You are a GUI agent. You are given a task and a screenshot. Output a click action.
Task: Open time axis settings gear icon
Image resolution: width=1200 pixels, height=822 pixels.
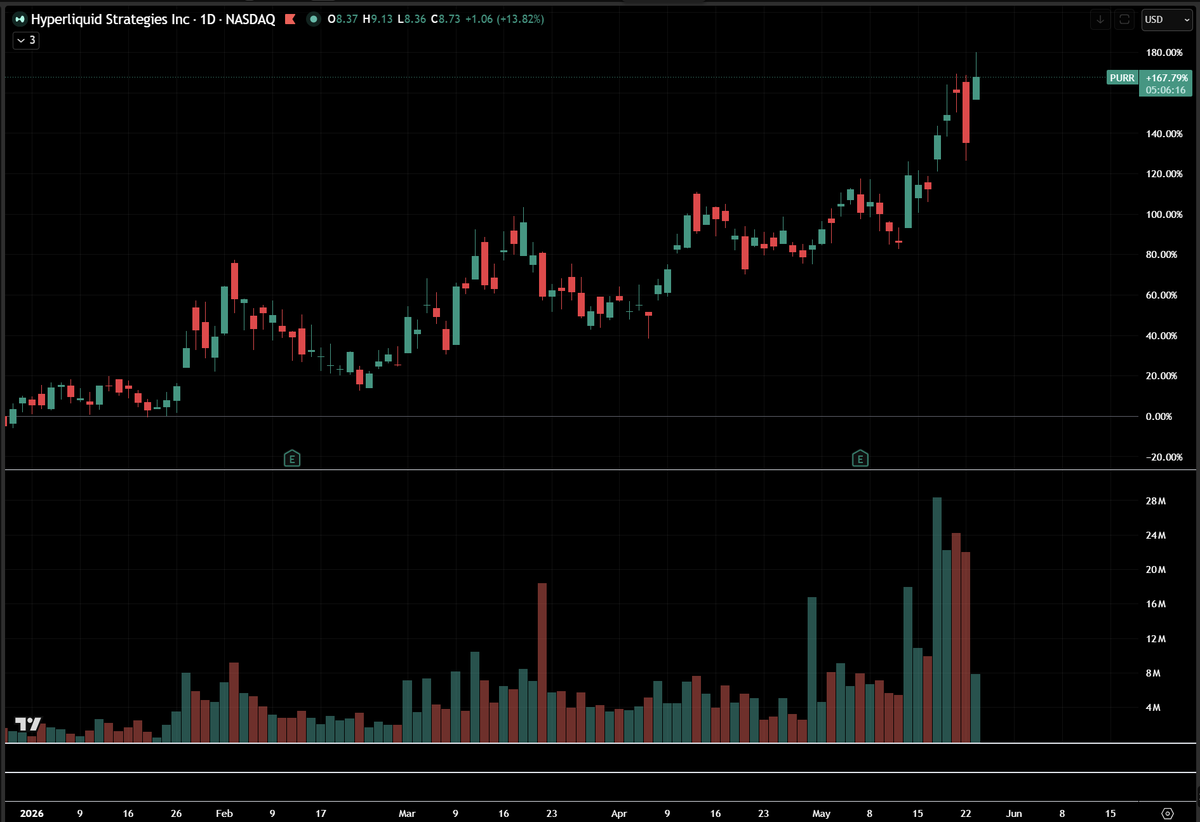1167,814
